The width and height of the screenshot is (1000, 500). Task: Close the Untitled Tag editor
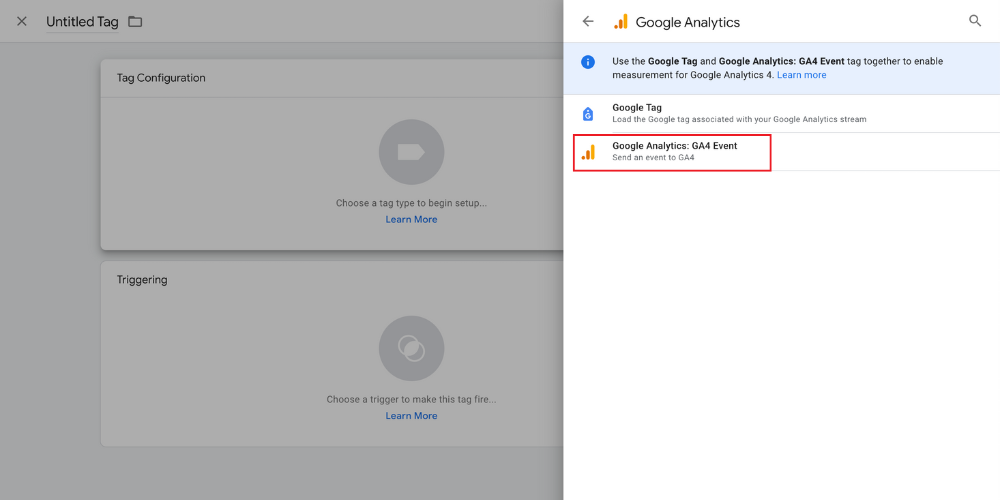[22, 22]
